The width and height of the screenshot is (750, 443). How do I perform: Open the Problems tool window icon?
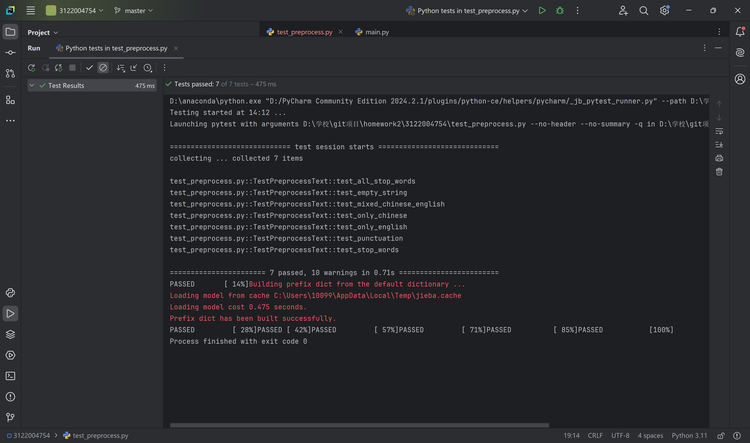[11, 397]
